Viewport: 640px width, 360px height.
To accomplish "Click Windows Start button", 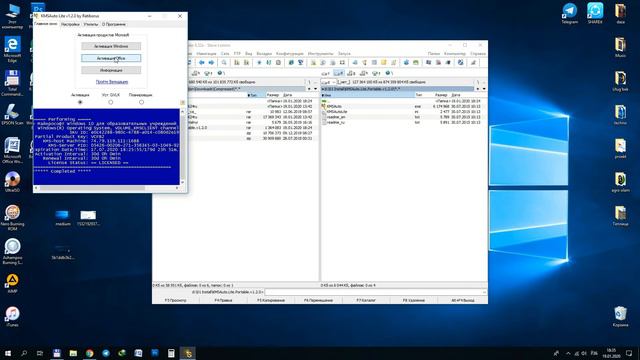I will [x=8, y=353].
